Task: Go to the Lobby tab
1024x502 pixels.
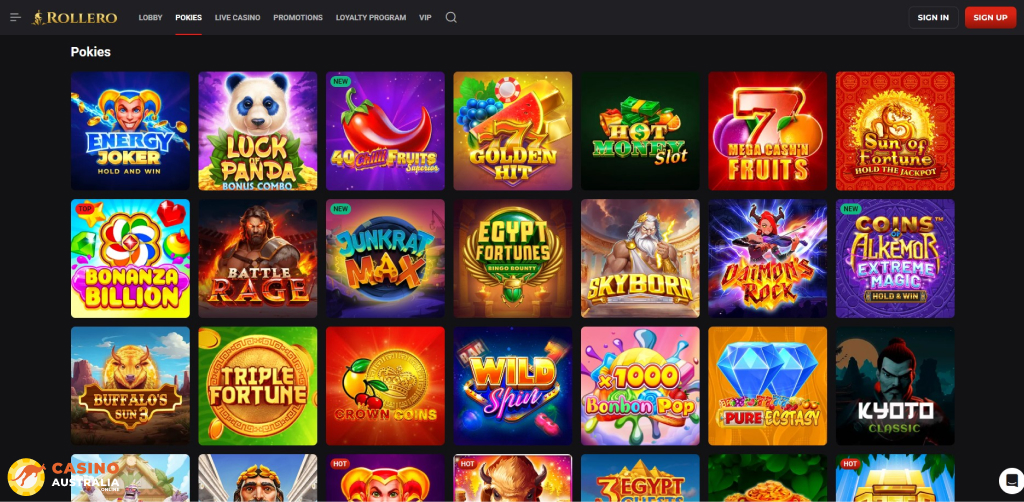Action: point(150,18)
